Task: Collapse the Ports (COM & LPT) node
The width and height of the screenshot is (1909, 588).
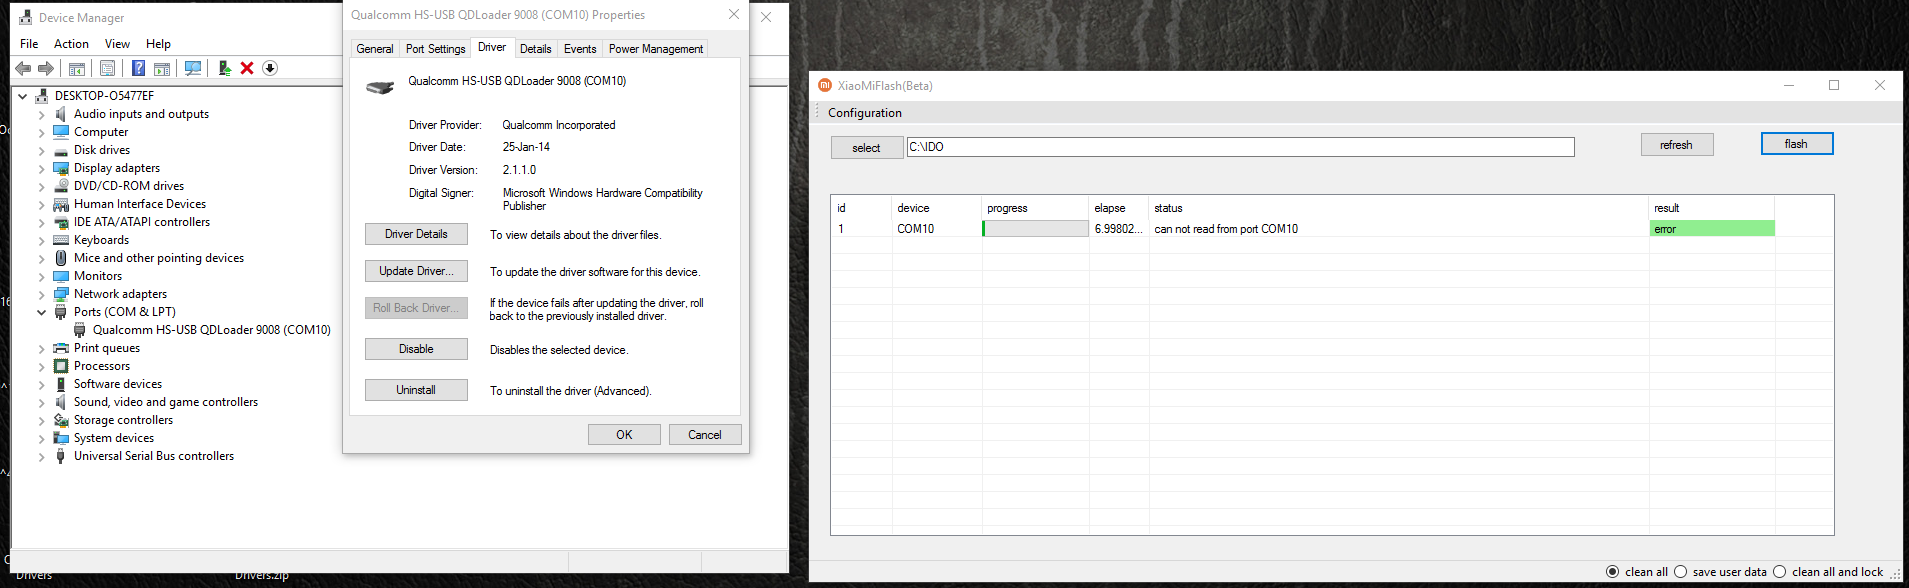Action: [41, 312]
